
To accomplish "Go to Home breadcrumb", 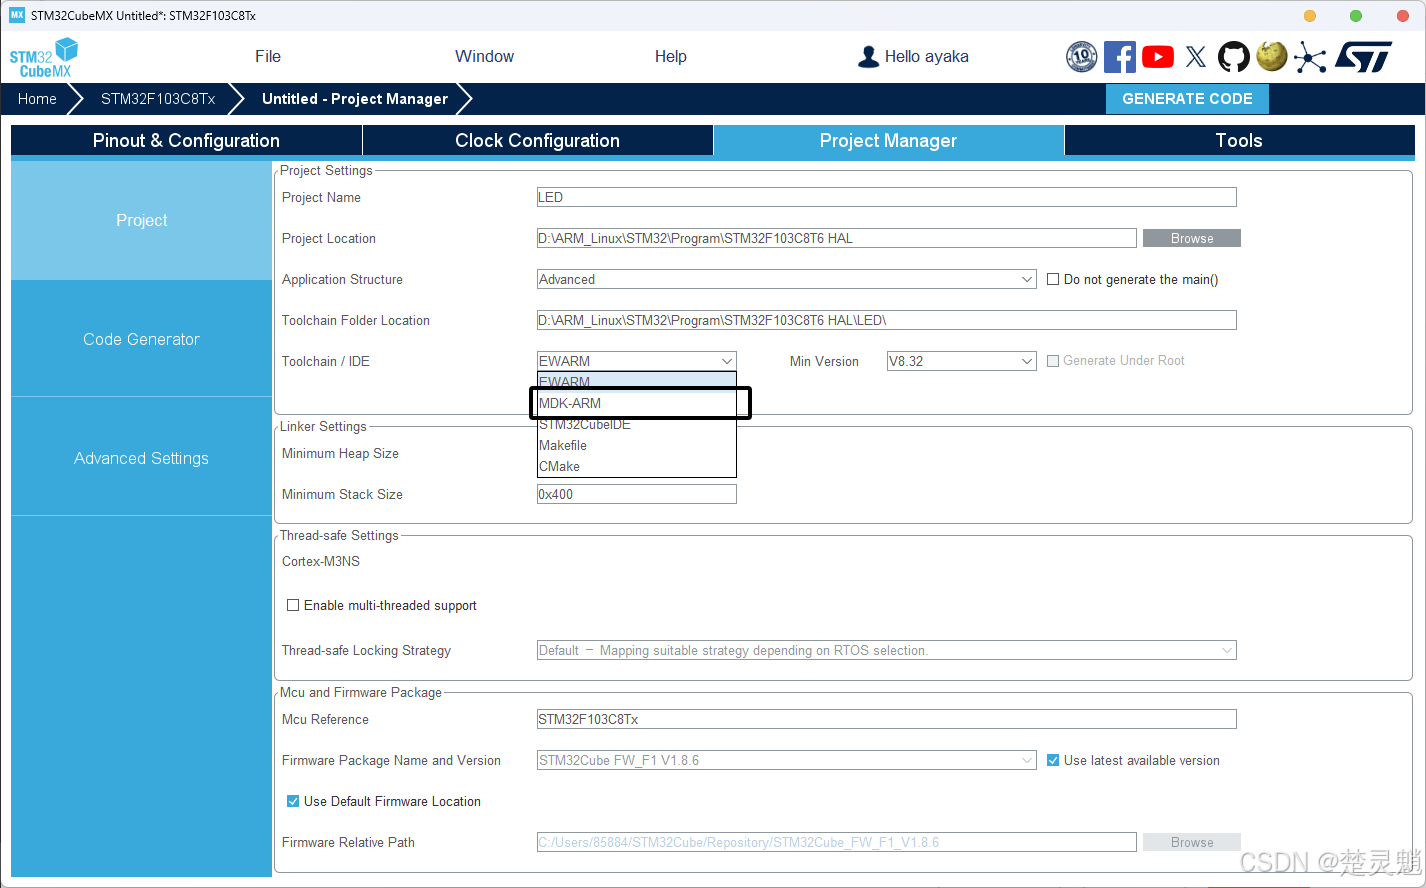I will [x=37, y=99].
